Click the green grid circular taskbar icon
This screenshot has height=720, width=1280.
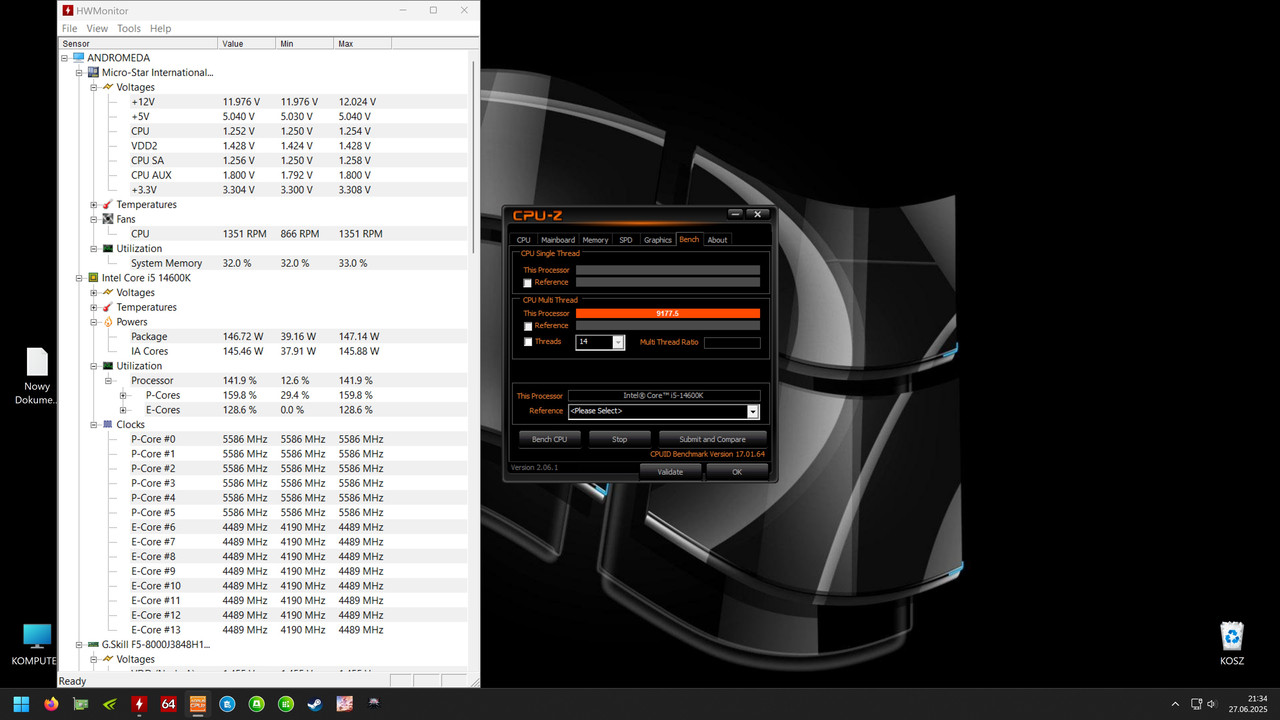pyautogui.click(x=287, y=703)
